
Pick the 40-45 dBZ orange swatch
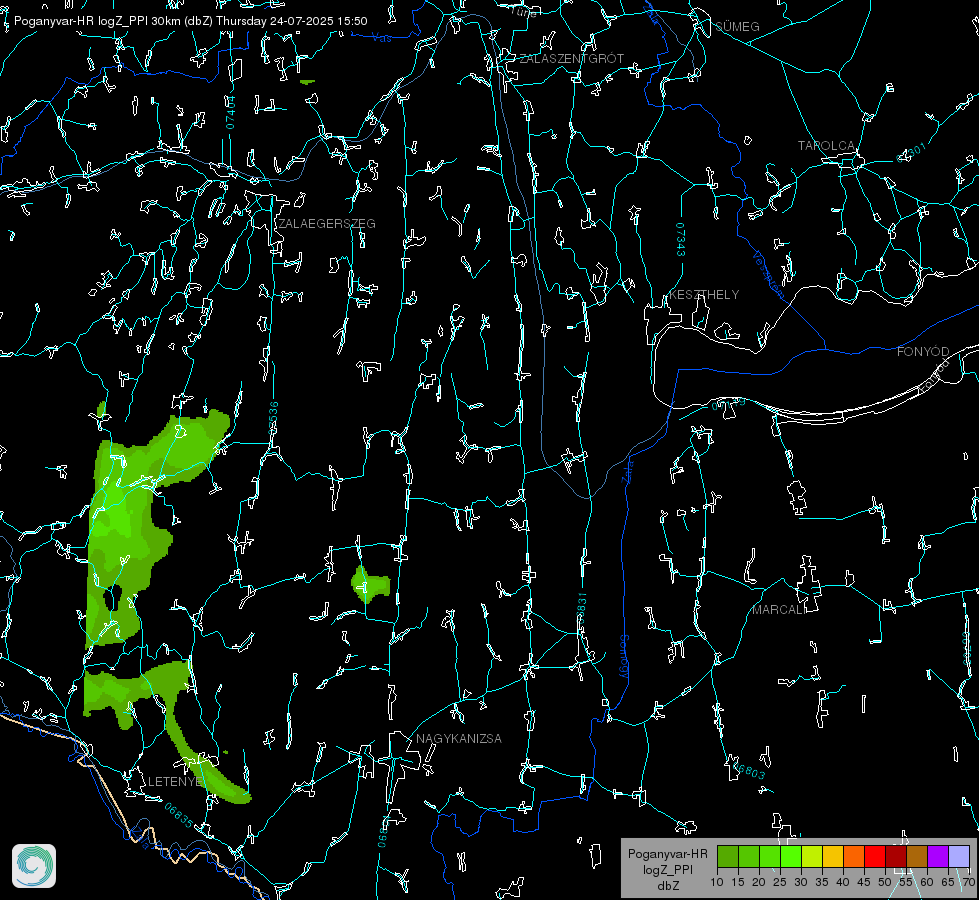pos(854,856)
